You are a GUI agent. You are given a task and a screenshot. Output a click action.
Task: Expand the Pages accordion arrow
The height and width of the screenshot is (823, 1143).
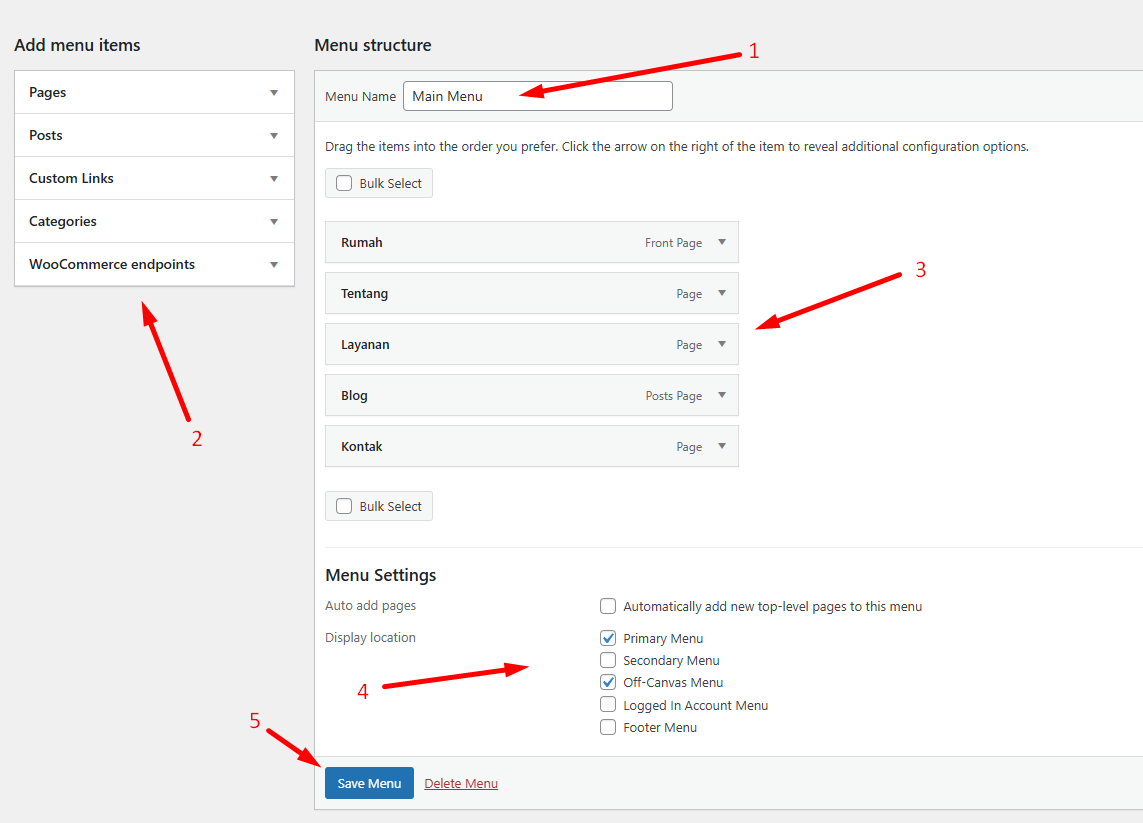point(273,93)
